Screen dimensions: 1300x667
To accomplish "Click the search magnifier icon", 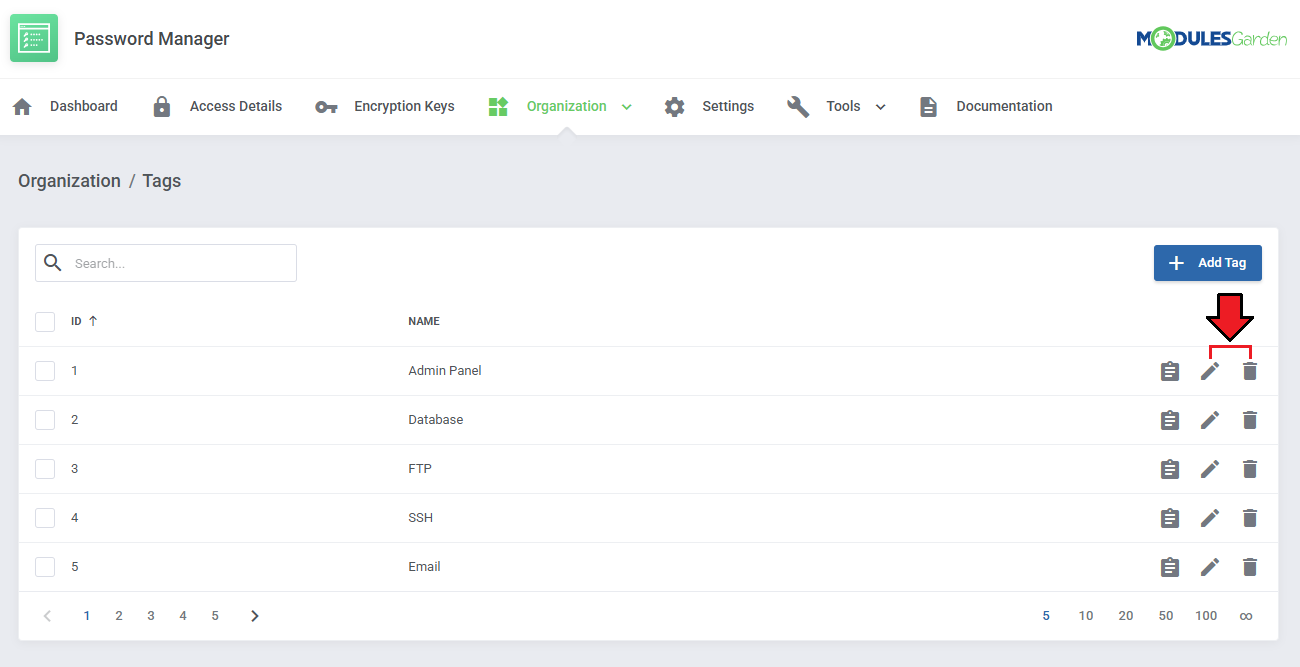I will coord(53,263).
